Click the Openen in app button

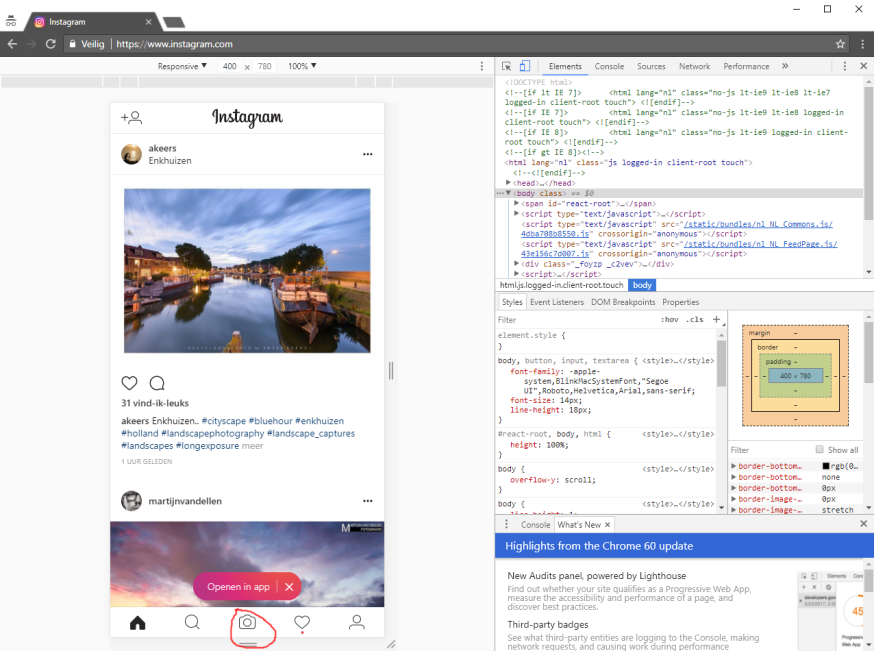pos(238,587)
